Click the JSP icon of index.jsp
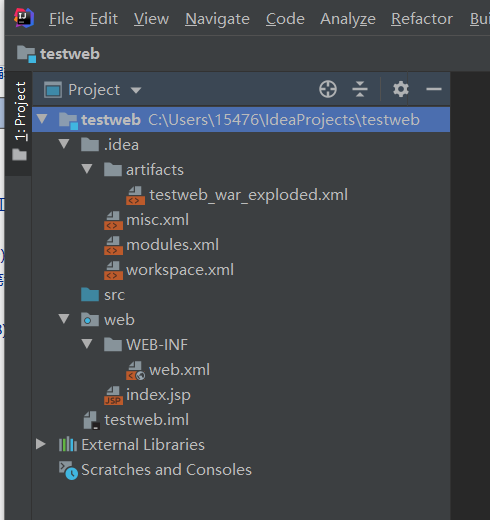 (x=113, y=395)
